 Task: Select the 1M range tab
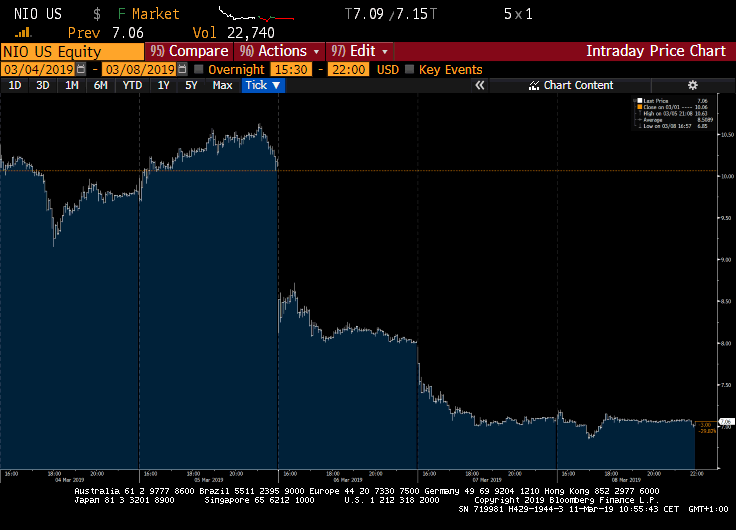[71, 85]
